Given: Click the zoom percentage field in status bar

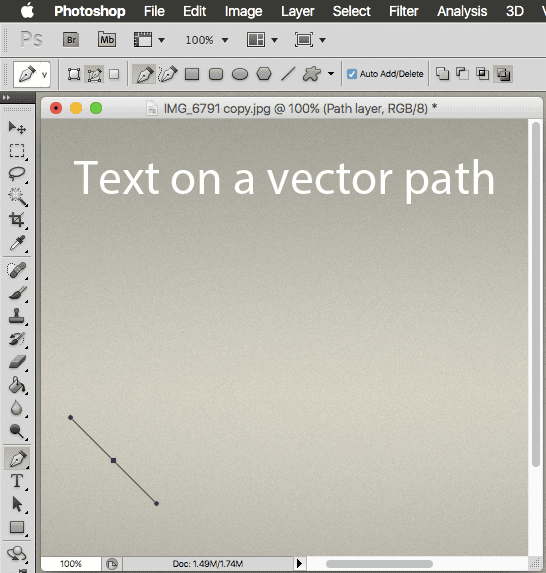Looking at the screenshot, I should [71, 563].
